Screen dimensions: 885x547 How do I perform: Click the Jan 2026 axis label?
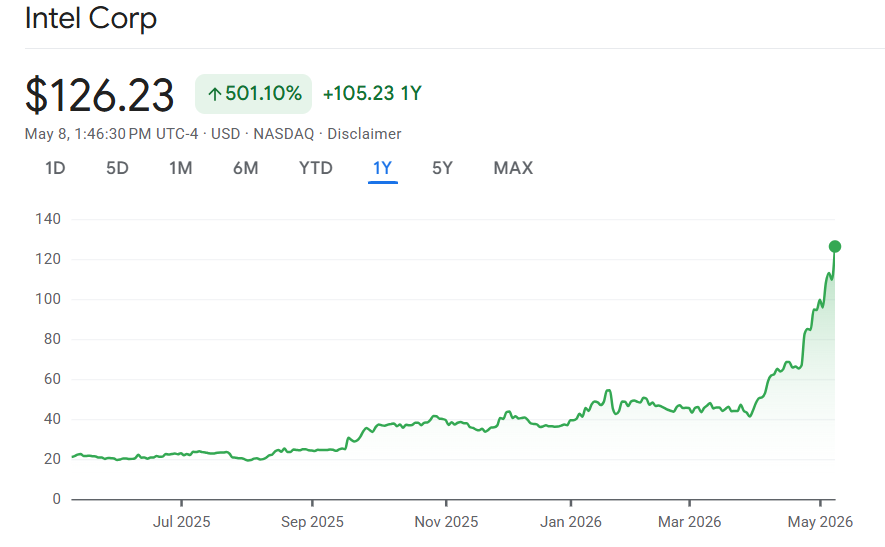coord(571,522)
